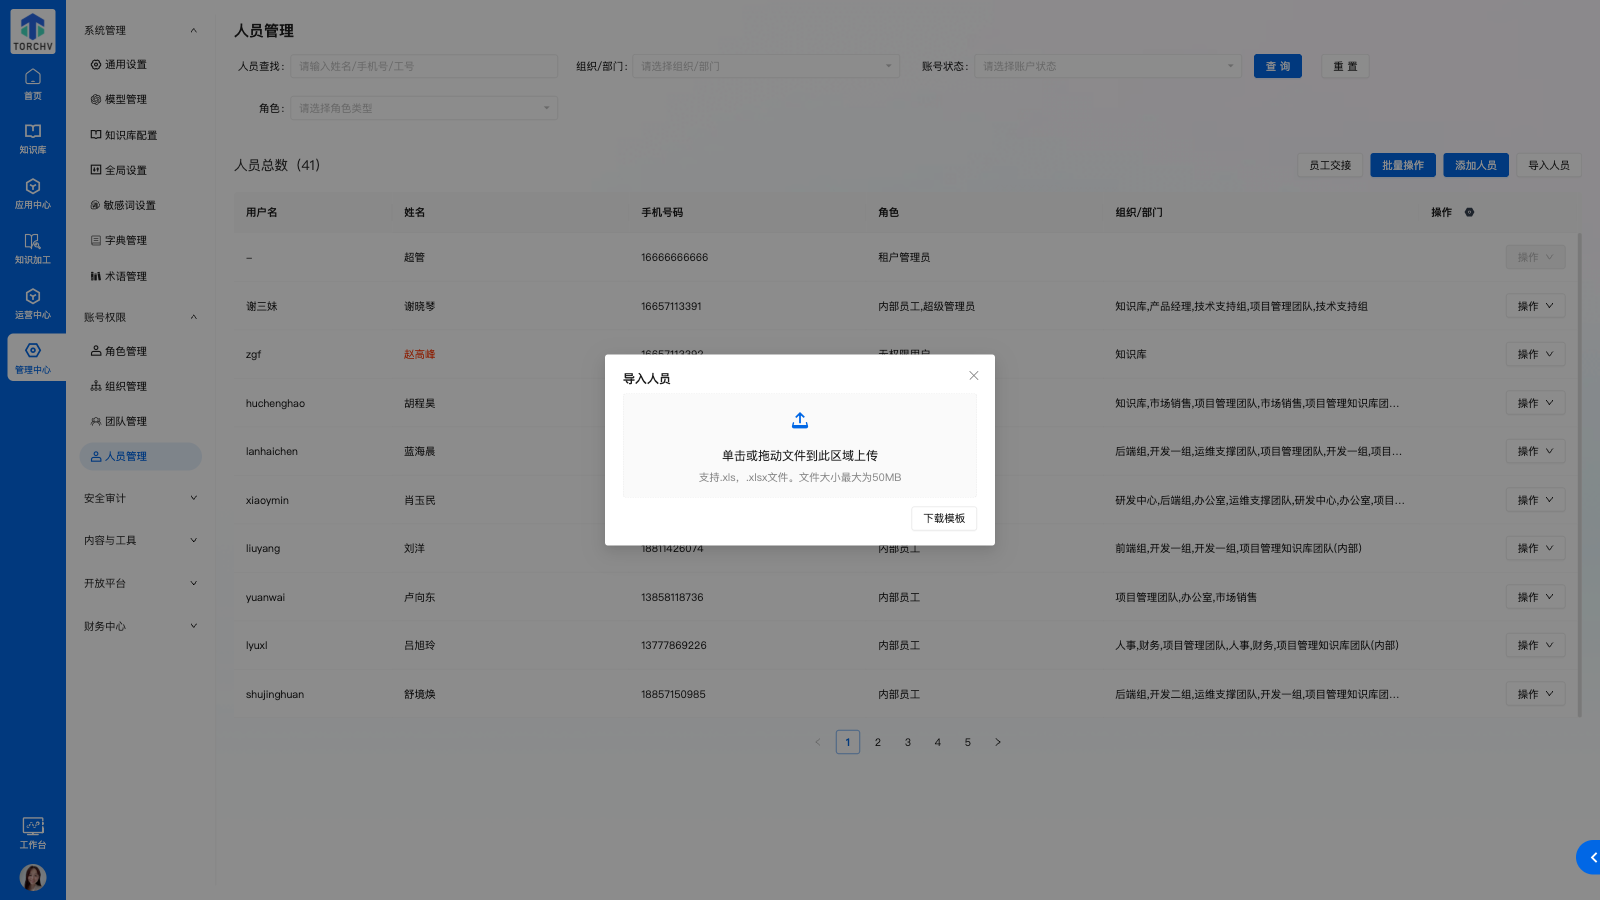Image resolution: width=1600 pixels, height=900 pixels.
Task: Click the 查询 search button
Action: click(x=1277, y=66)
